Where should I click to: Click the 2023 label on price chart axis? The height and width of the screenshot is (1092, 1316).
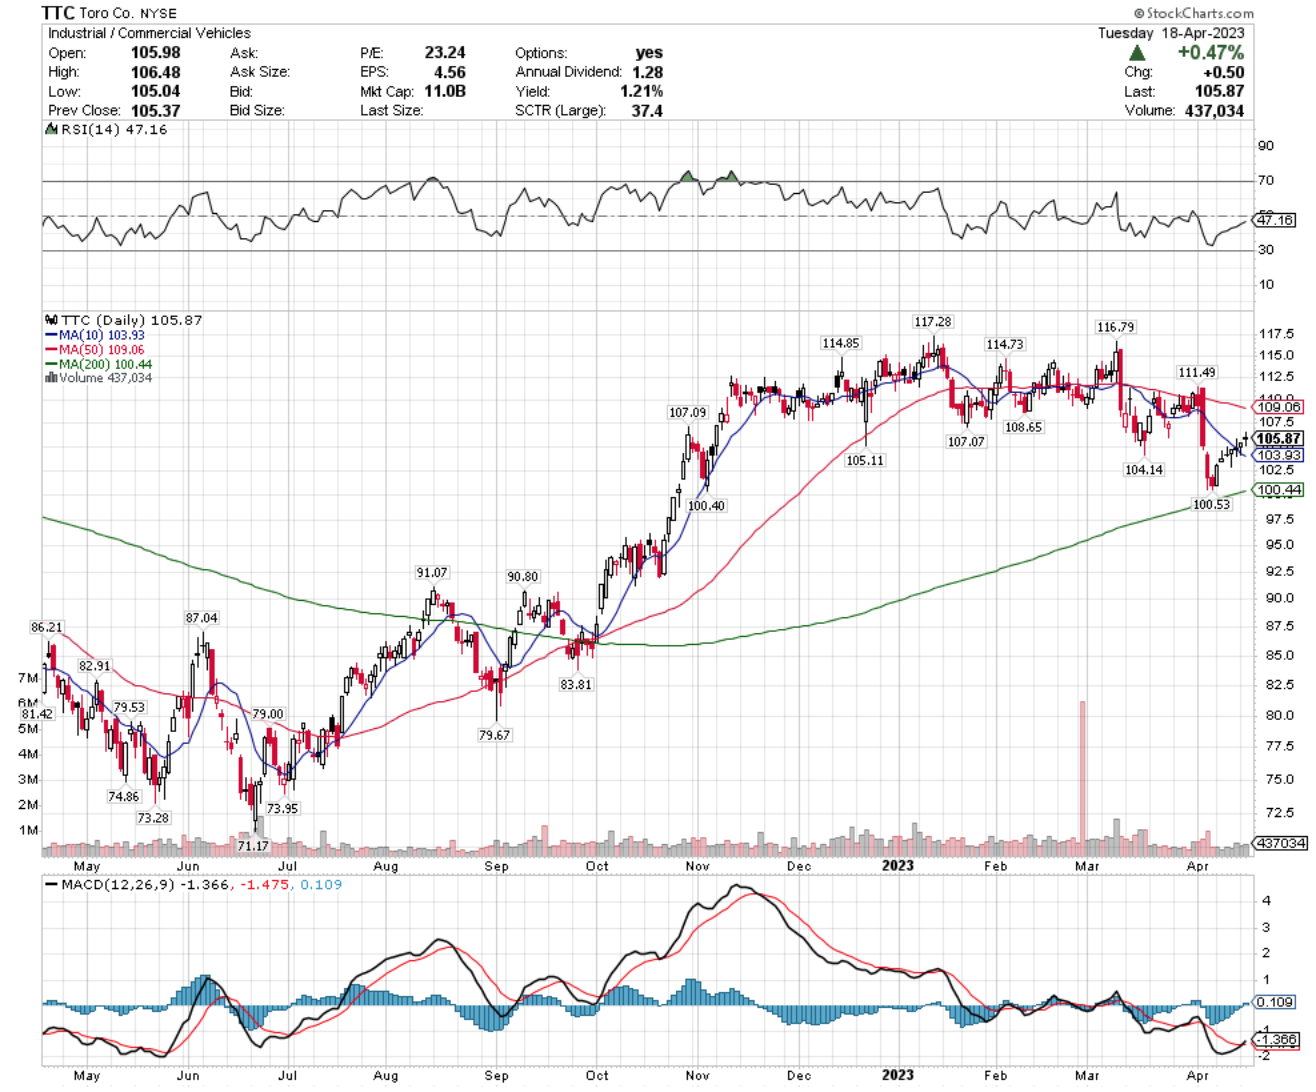(897, 866)
